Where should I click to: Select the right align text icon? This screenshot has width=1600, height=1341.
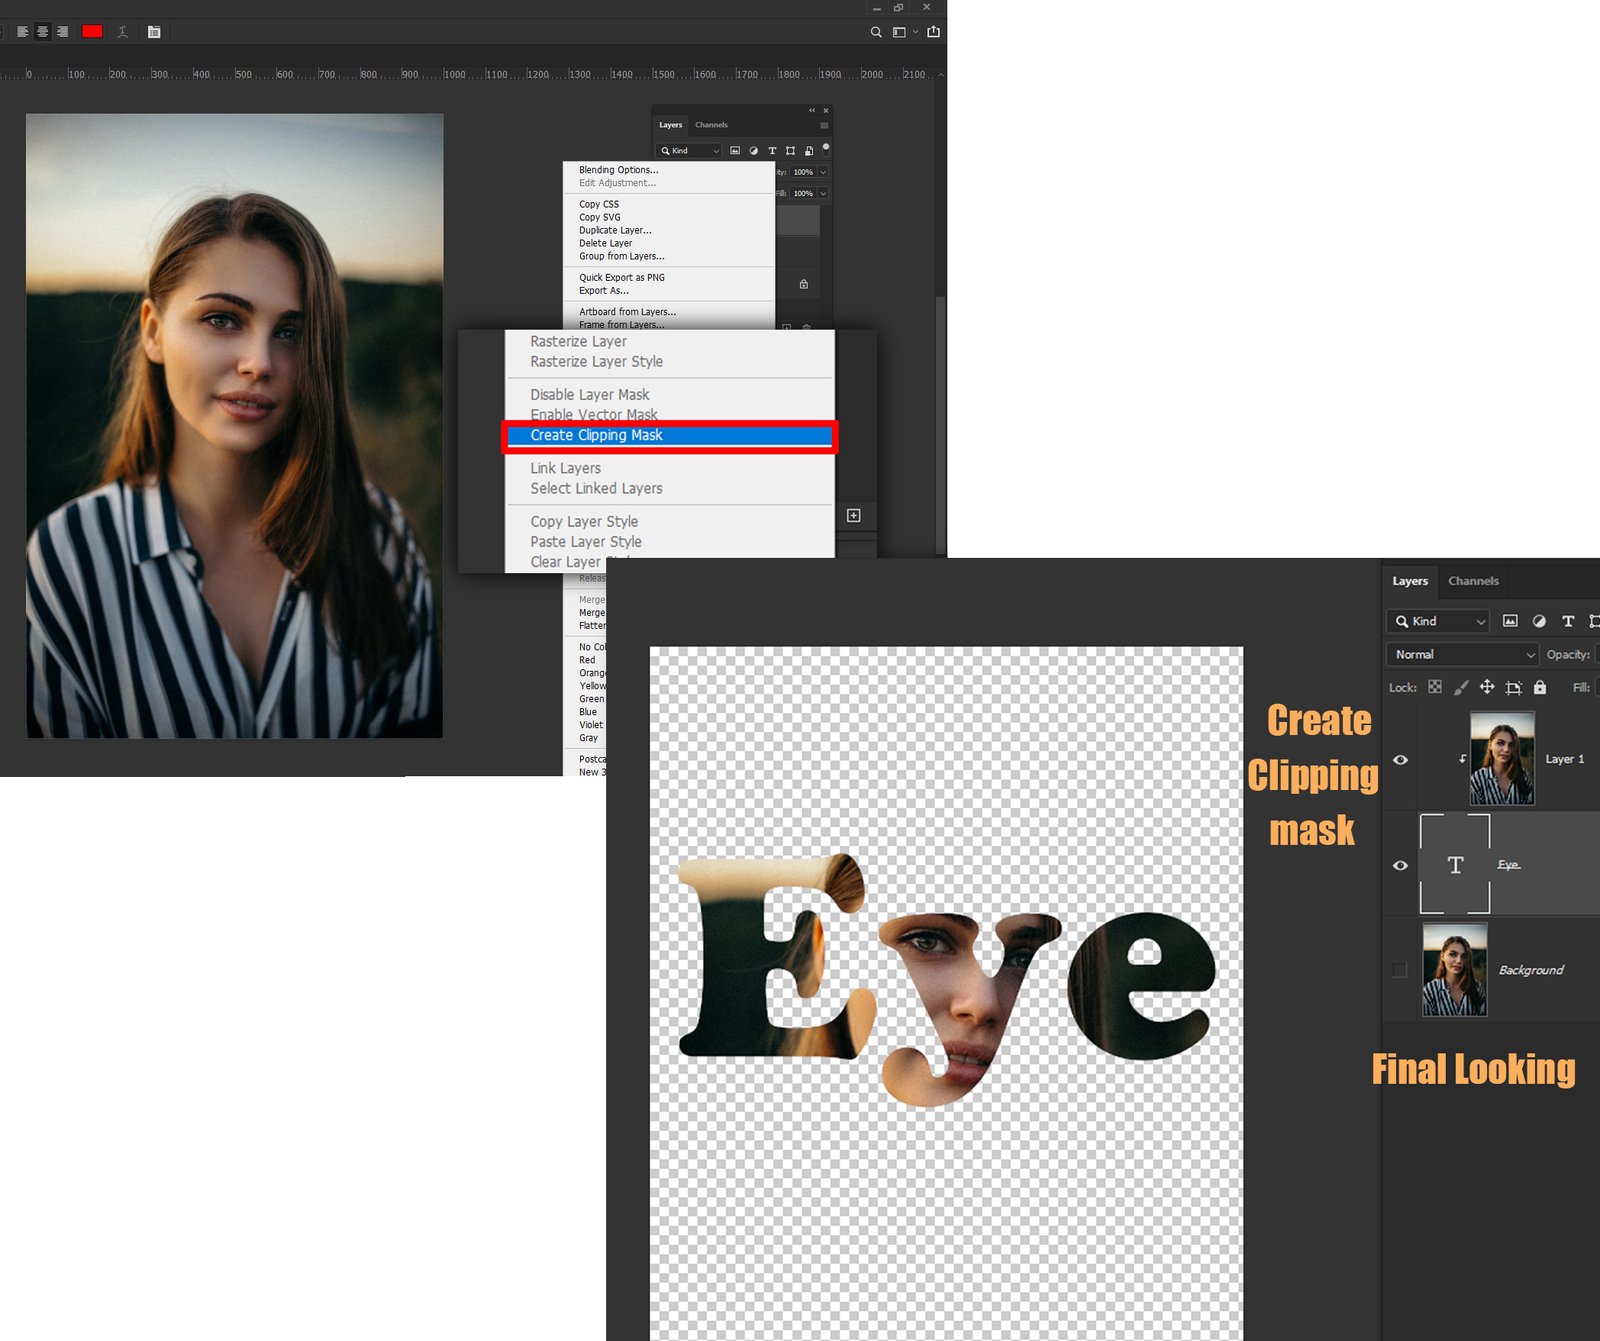pyautogui.click(x=62, y=32)
